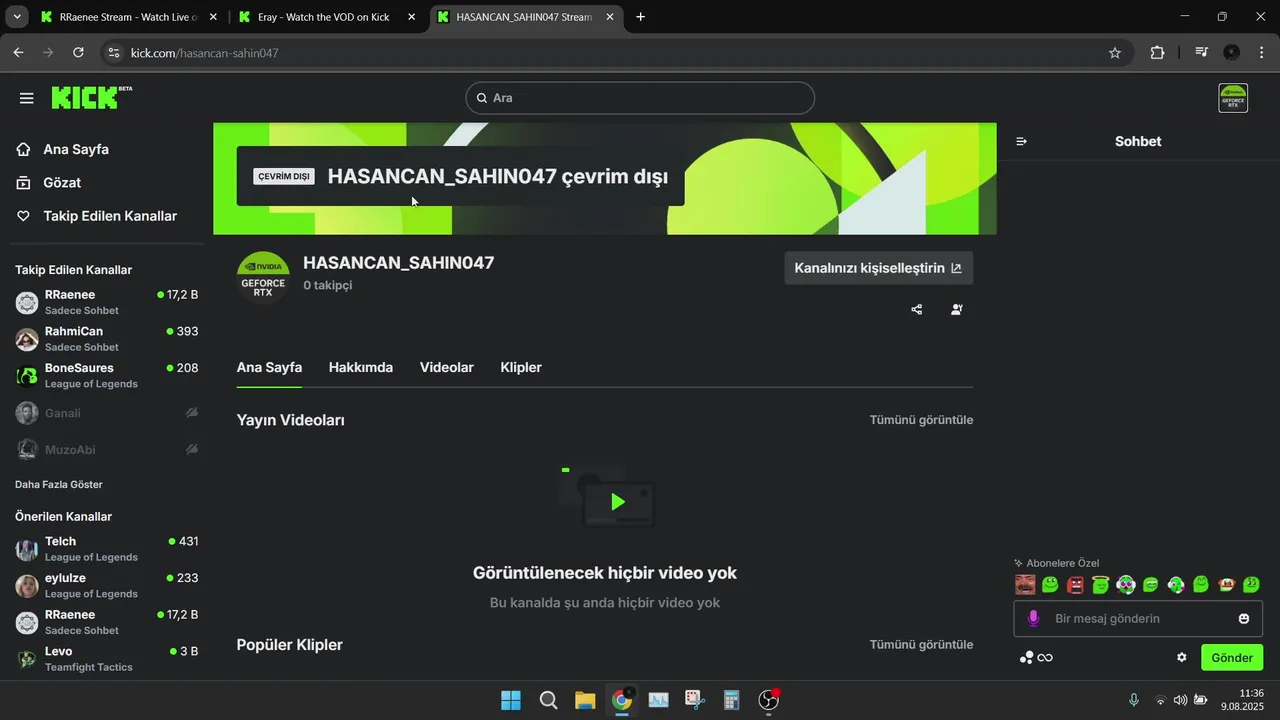Viewport: 1280px width, 720px height.
Task: Pick the halo angel green emote
Action: [1101, 585]
